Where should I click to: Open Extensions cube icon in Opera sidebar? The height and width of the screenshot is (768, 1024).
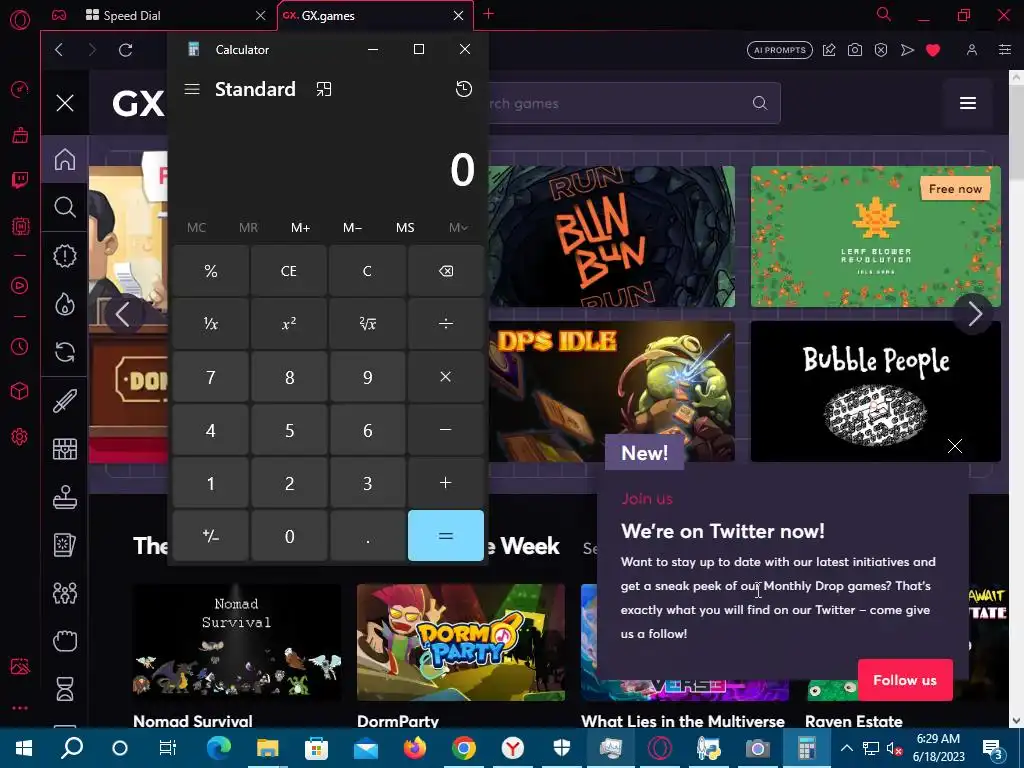click(x=20, y=391)
